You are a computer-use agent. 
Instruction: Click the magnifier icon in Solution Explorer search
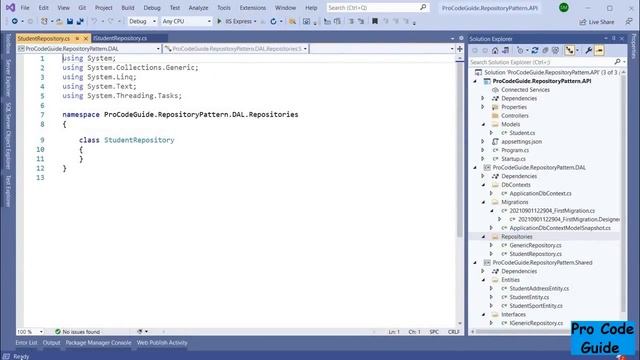click(617, 62)
